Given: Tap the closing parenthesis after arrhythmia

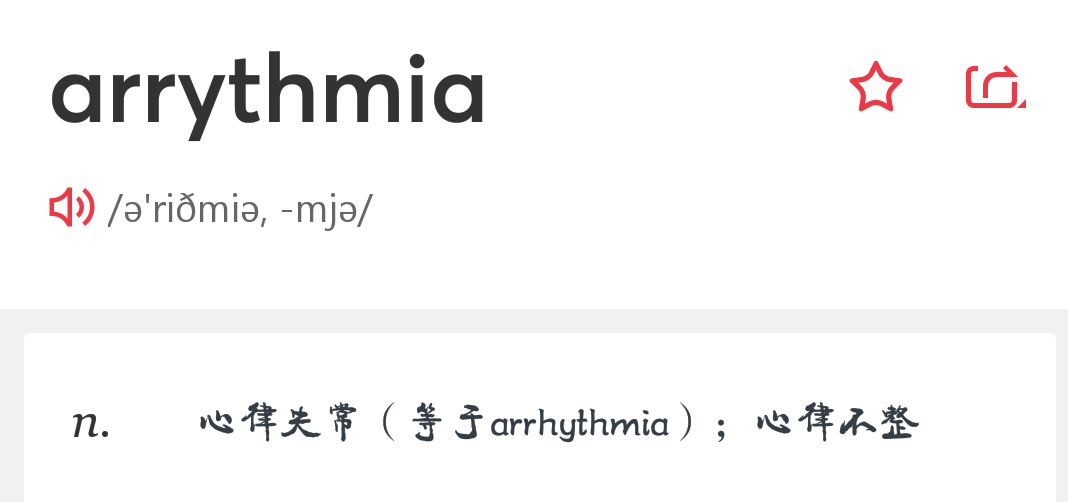Looking at the screenshot, I should (x=689, y=424).
